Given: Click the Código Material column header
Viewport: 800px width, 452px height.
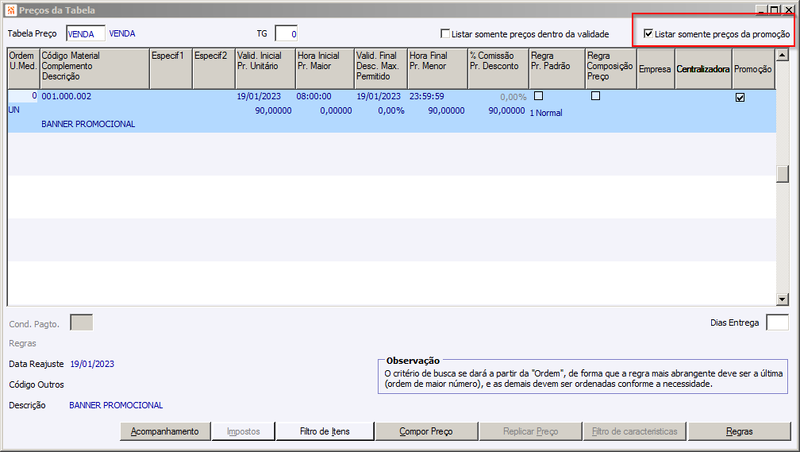Looking at the screenshot, I should click(94, 69).
